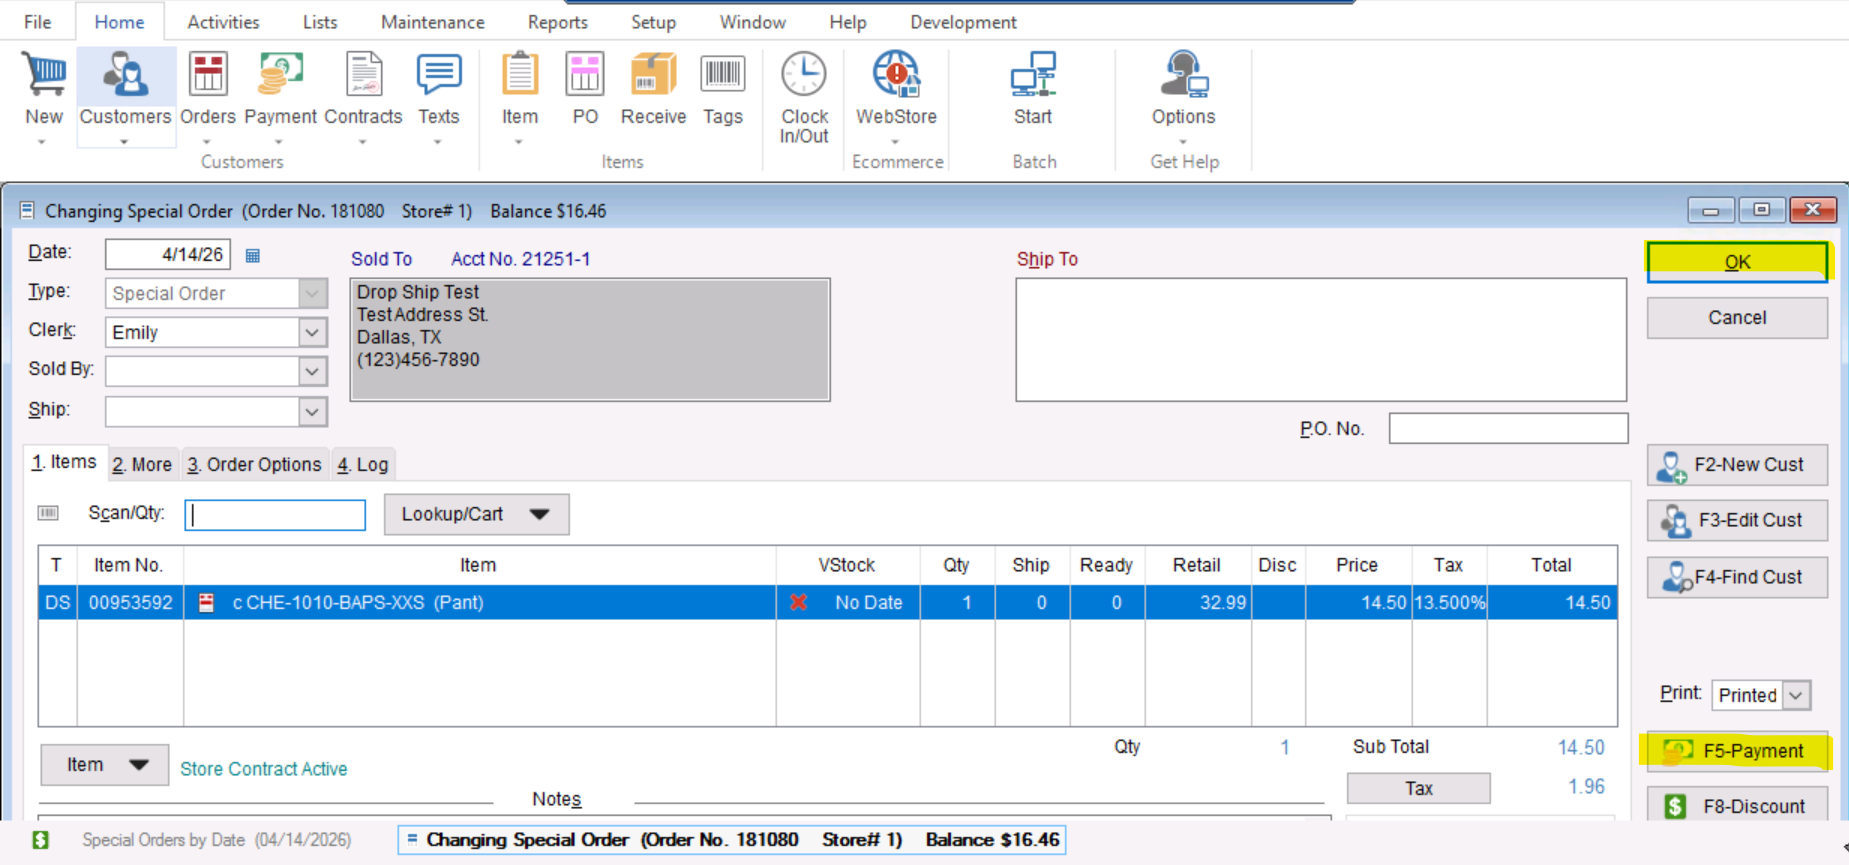Open the Maintenance menu
The width and height of the screenshot is (1849, 865).
pos(432,22)
